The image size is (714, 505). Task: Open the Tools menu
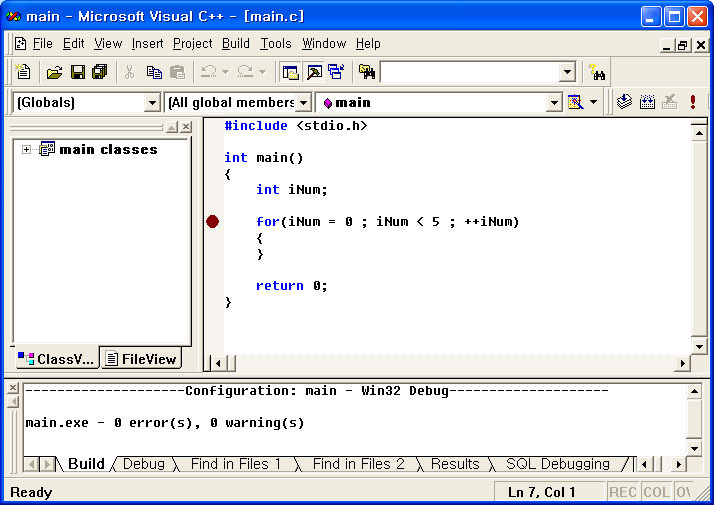tap(275, 44)
